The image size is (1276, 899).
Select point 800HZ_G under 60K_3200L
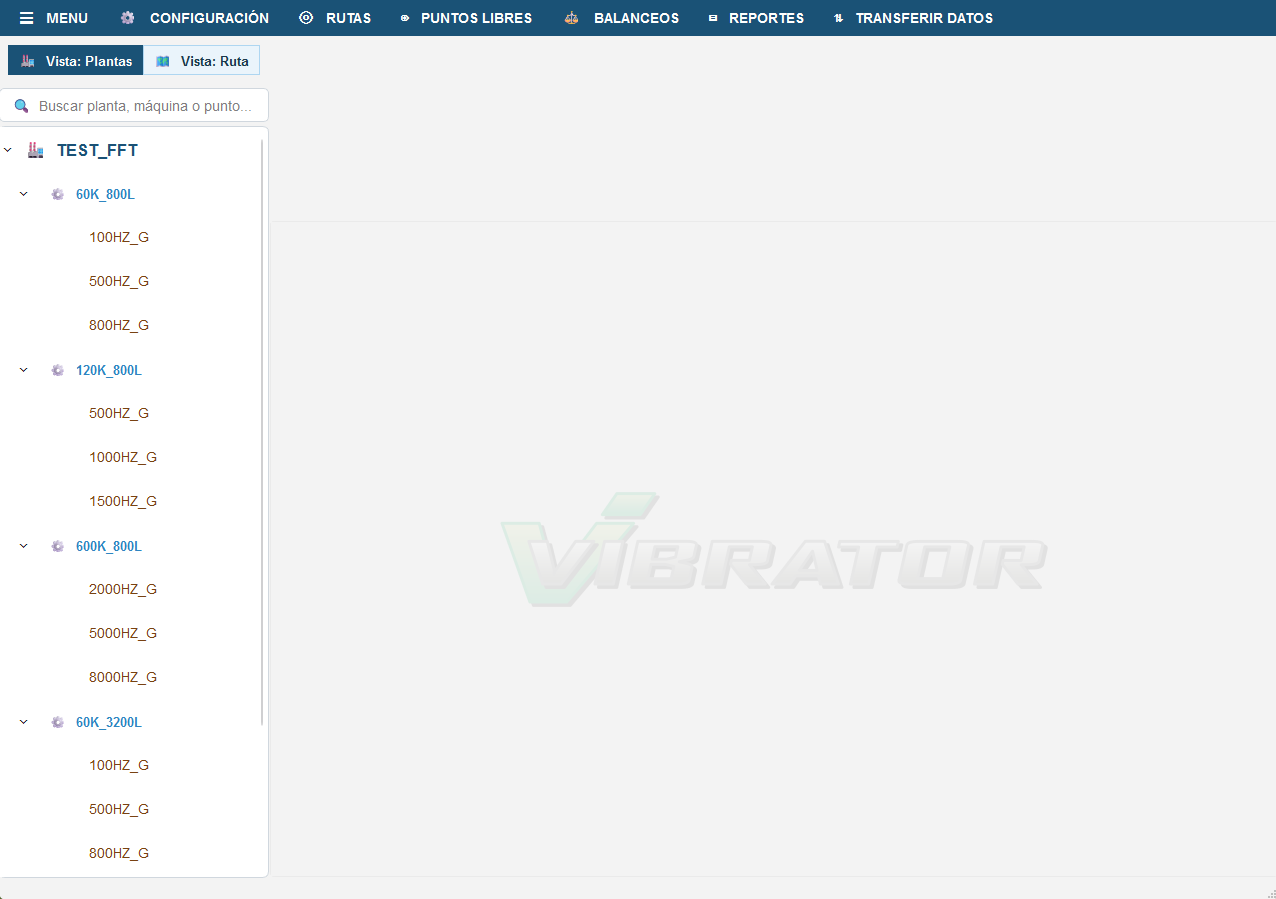coord(119,853)
